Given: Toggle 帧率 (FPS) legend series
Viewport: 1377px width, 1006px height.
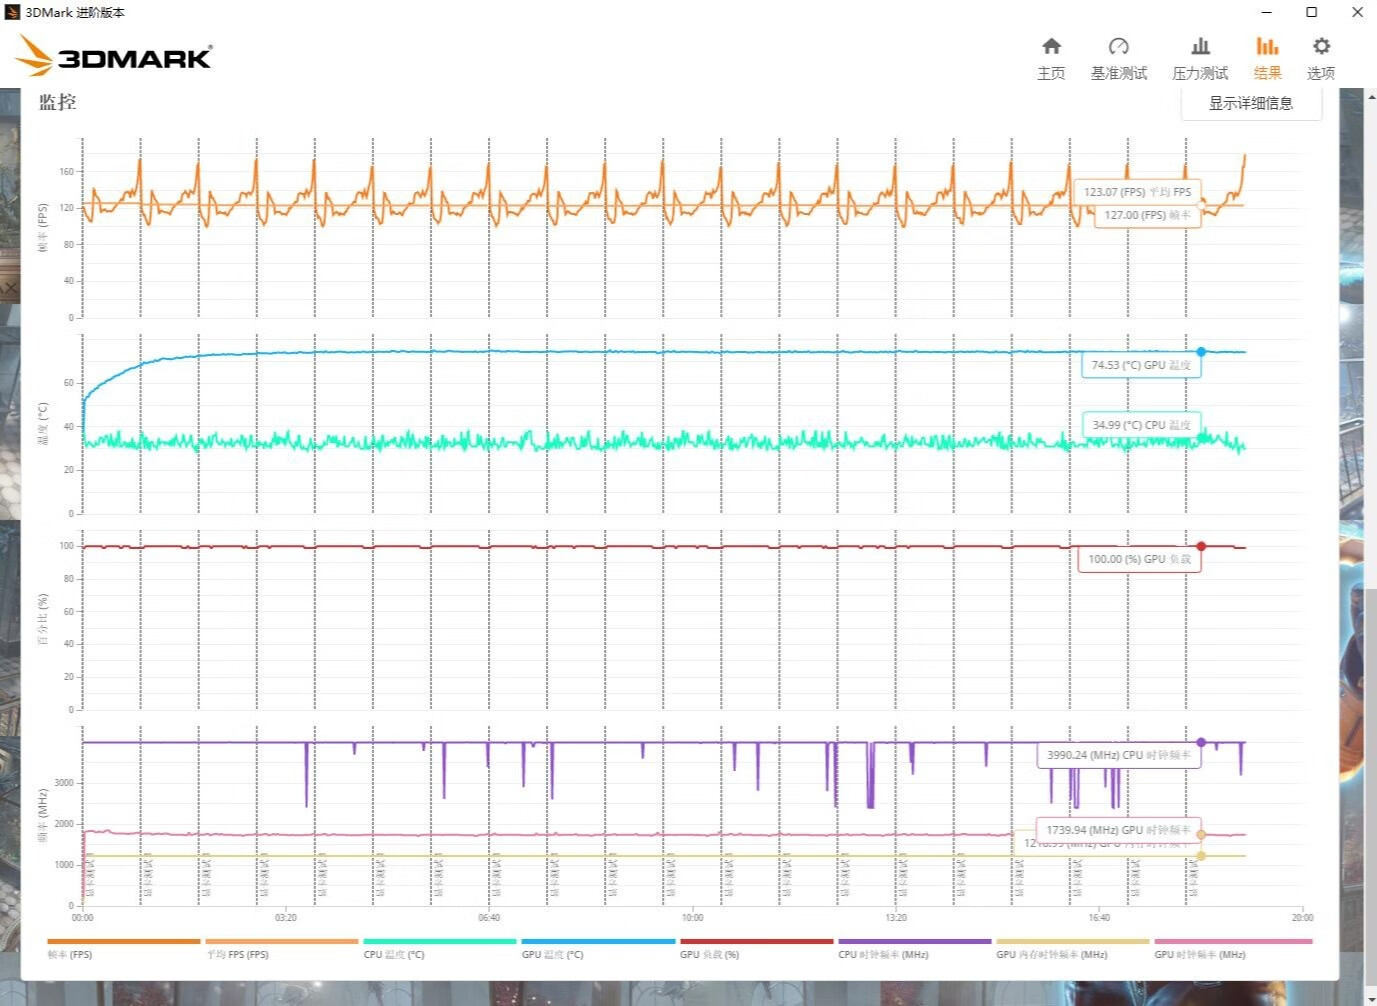Looking at the screenshot, I should coord(124,948).
